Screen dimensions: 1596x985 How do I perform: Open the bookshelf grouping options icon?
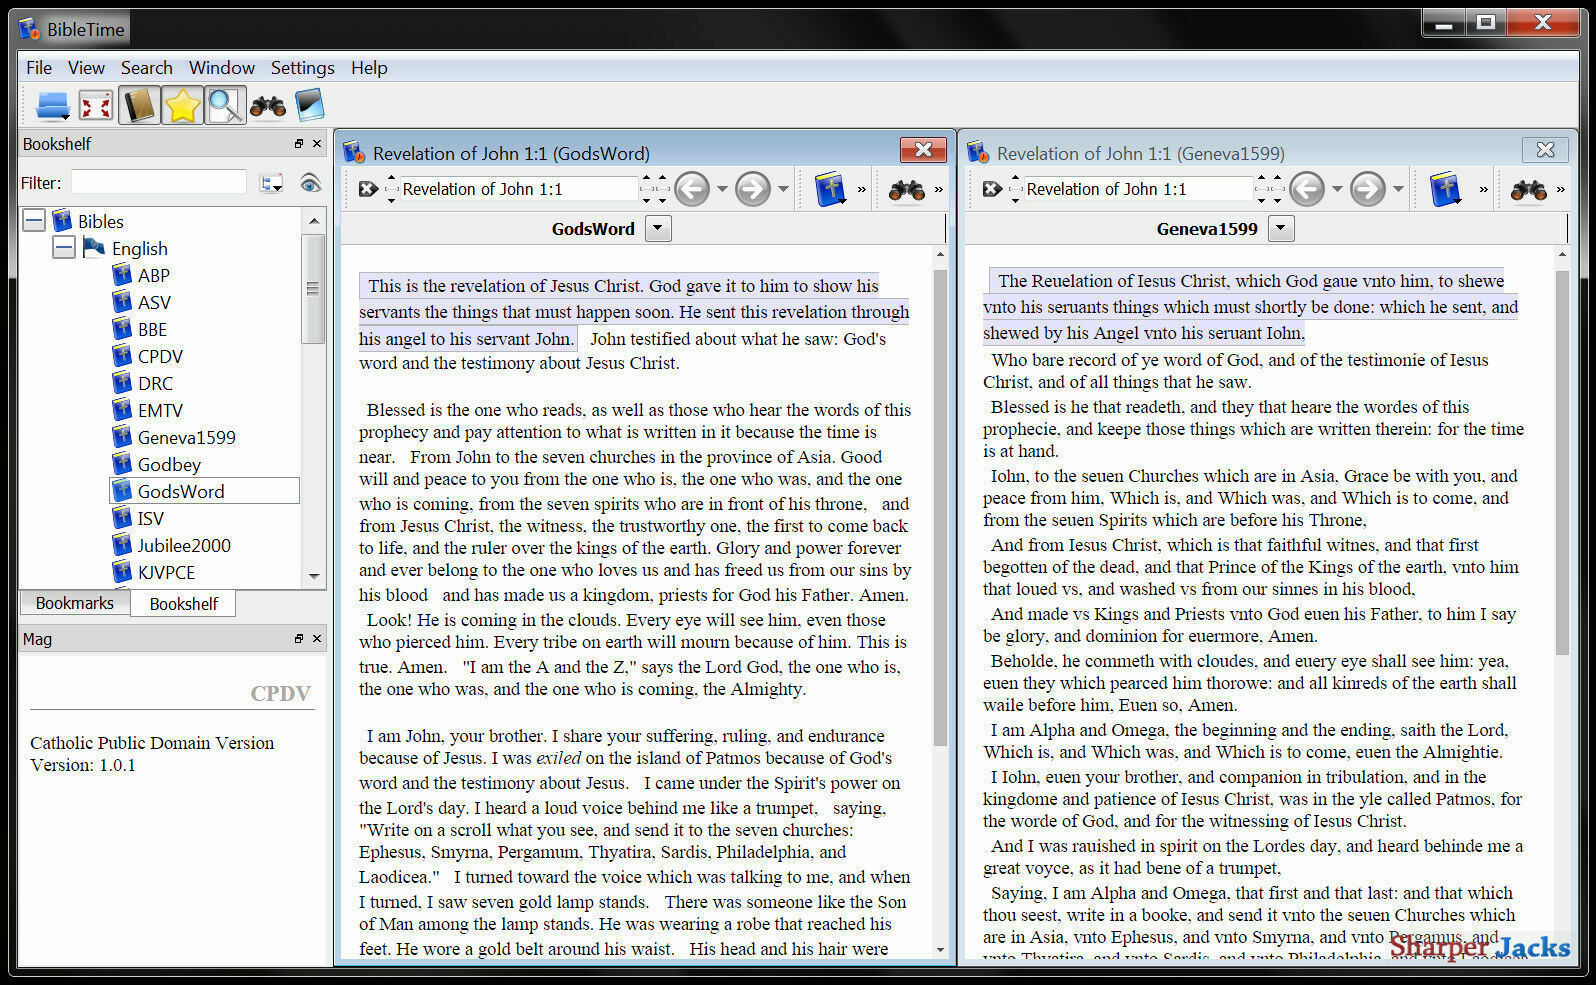pos(271,183)
